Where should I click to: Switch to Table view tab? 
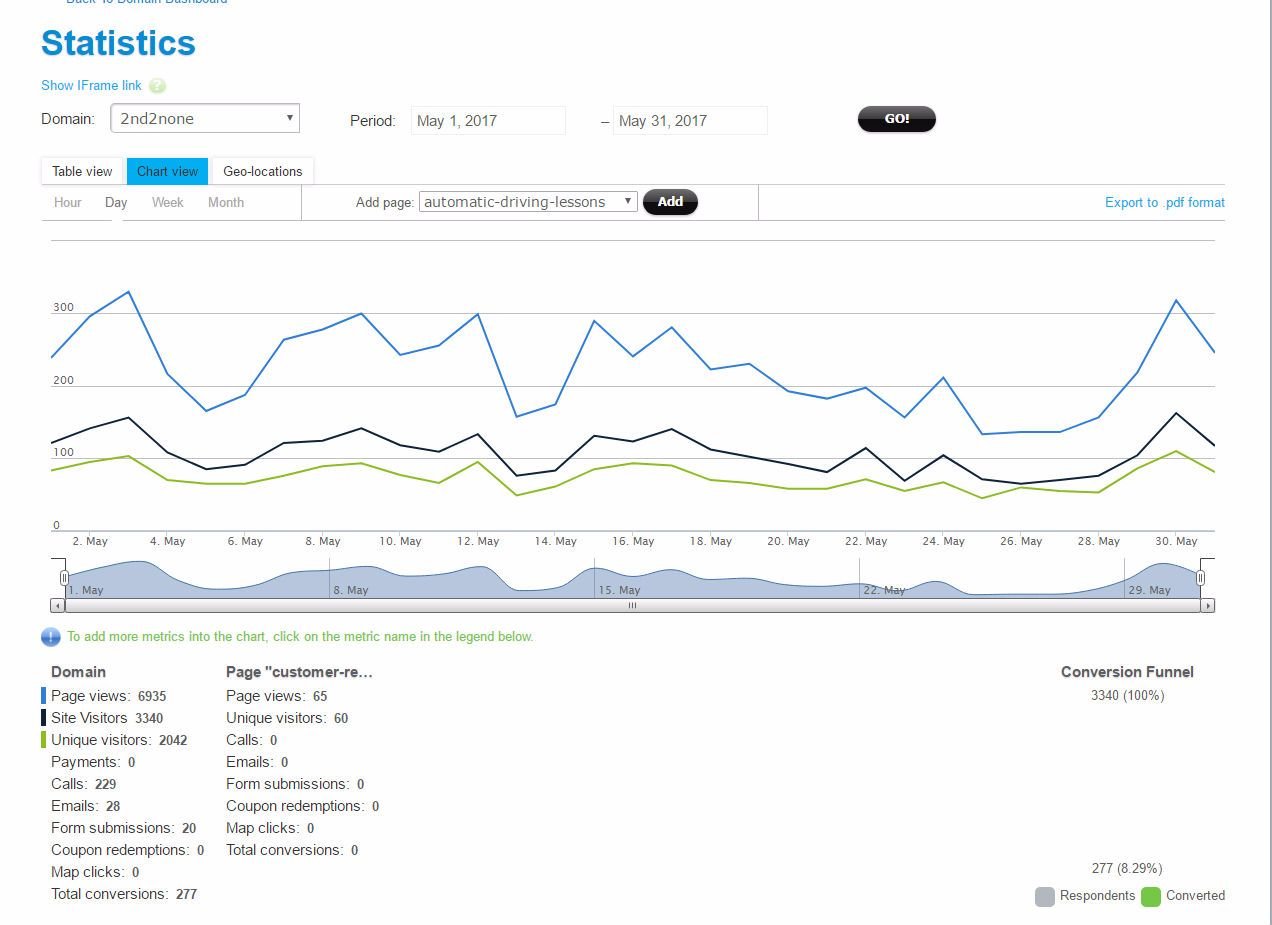pyautogui.click(x=82, y=171)
